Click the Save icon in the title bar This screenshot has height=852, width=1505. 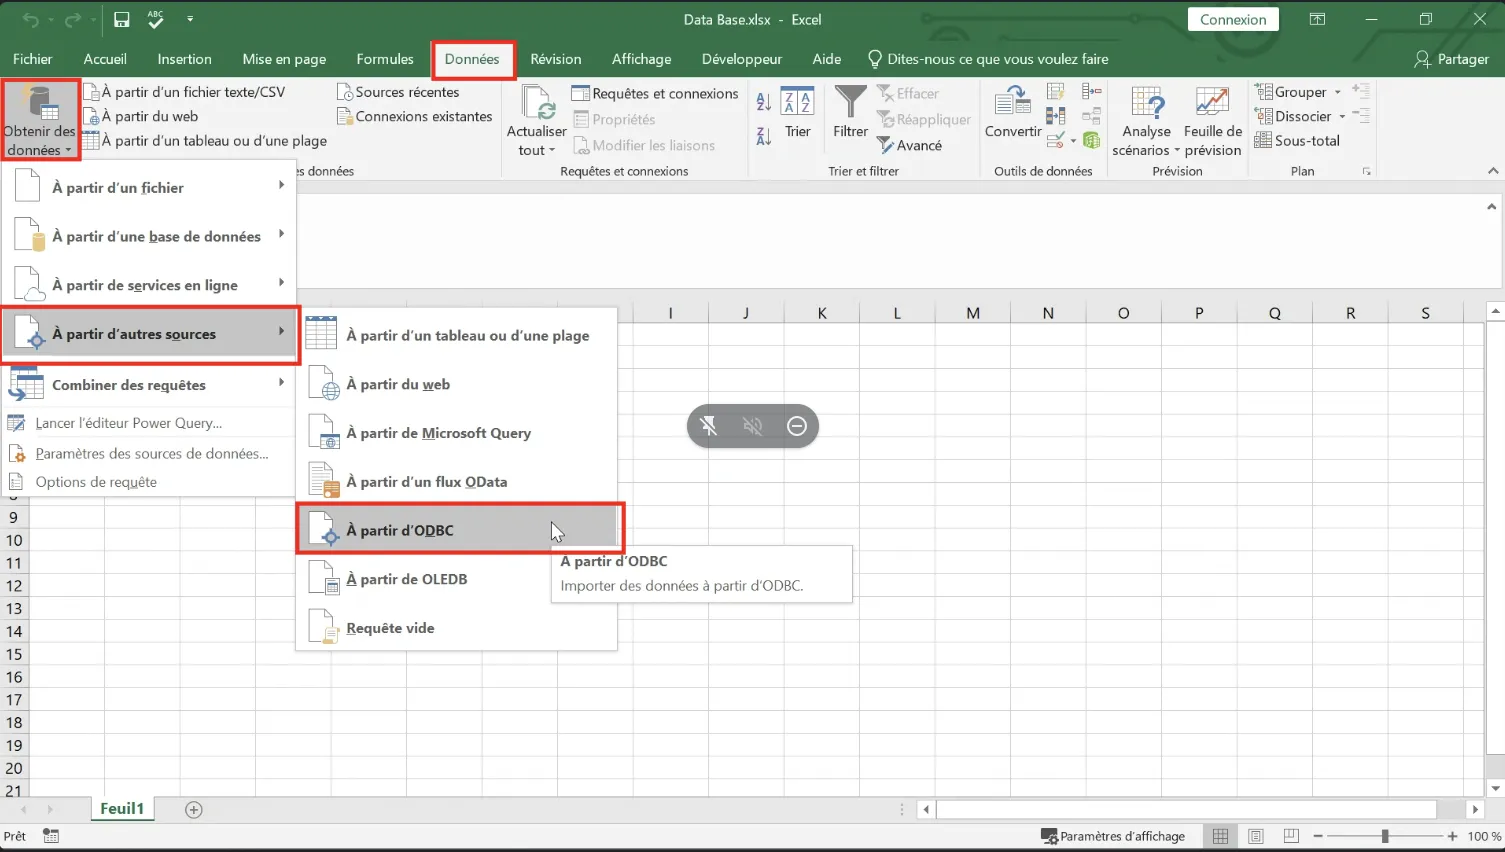pos(121,19)
